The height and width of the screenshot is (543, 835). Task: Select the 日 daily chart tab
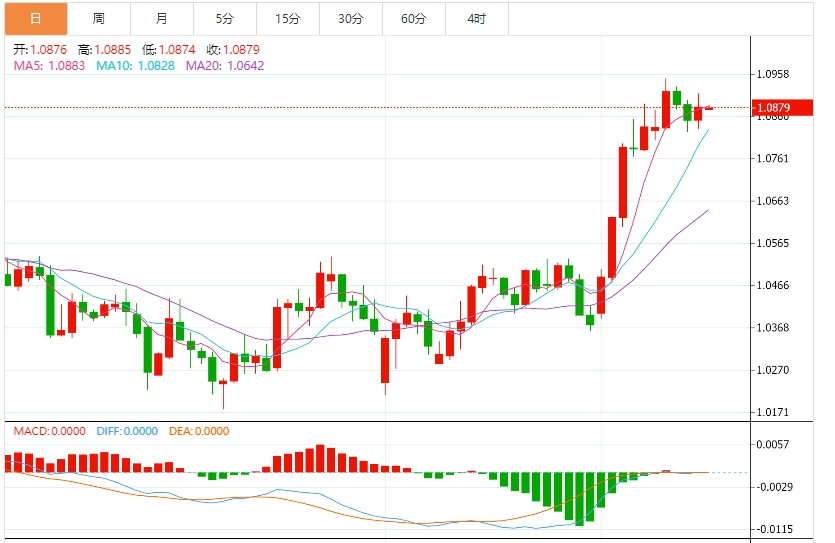point(36,19)
